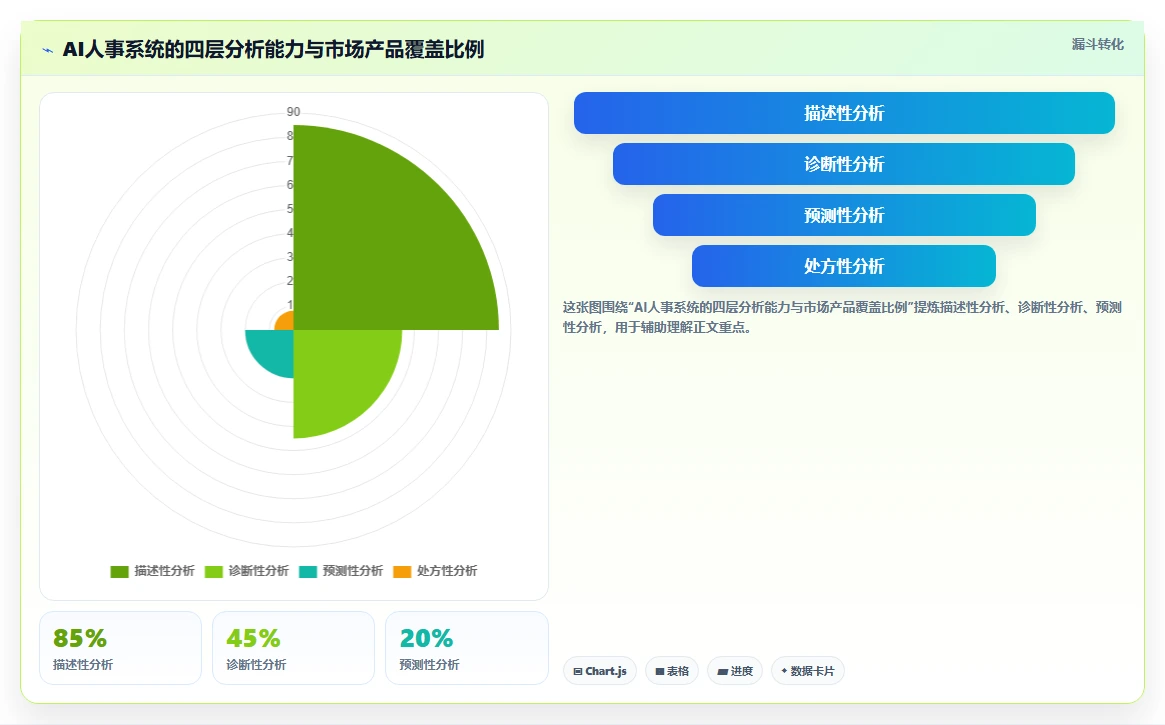Open the 45% 诊断性分析 data card

pyautogui.click(x=293, y=648)
